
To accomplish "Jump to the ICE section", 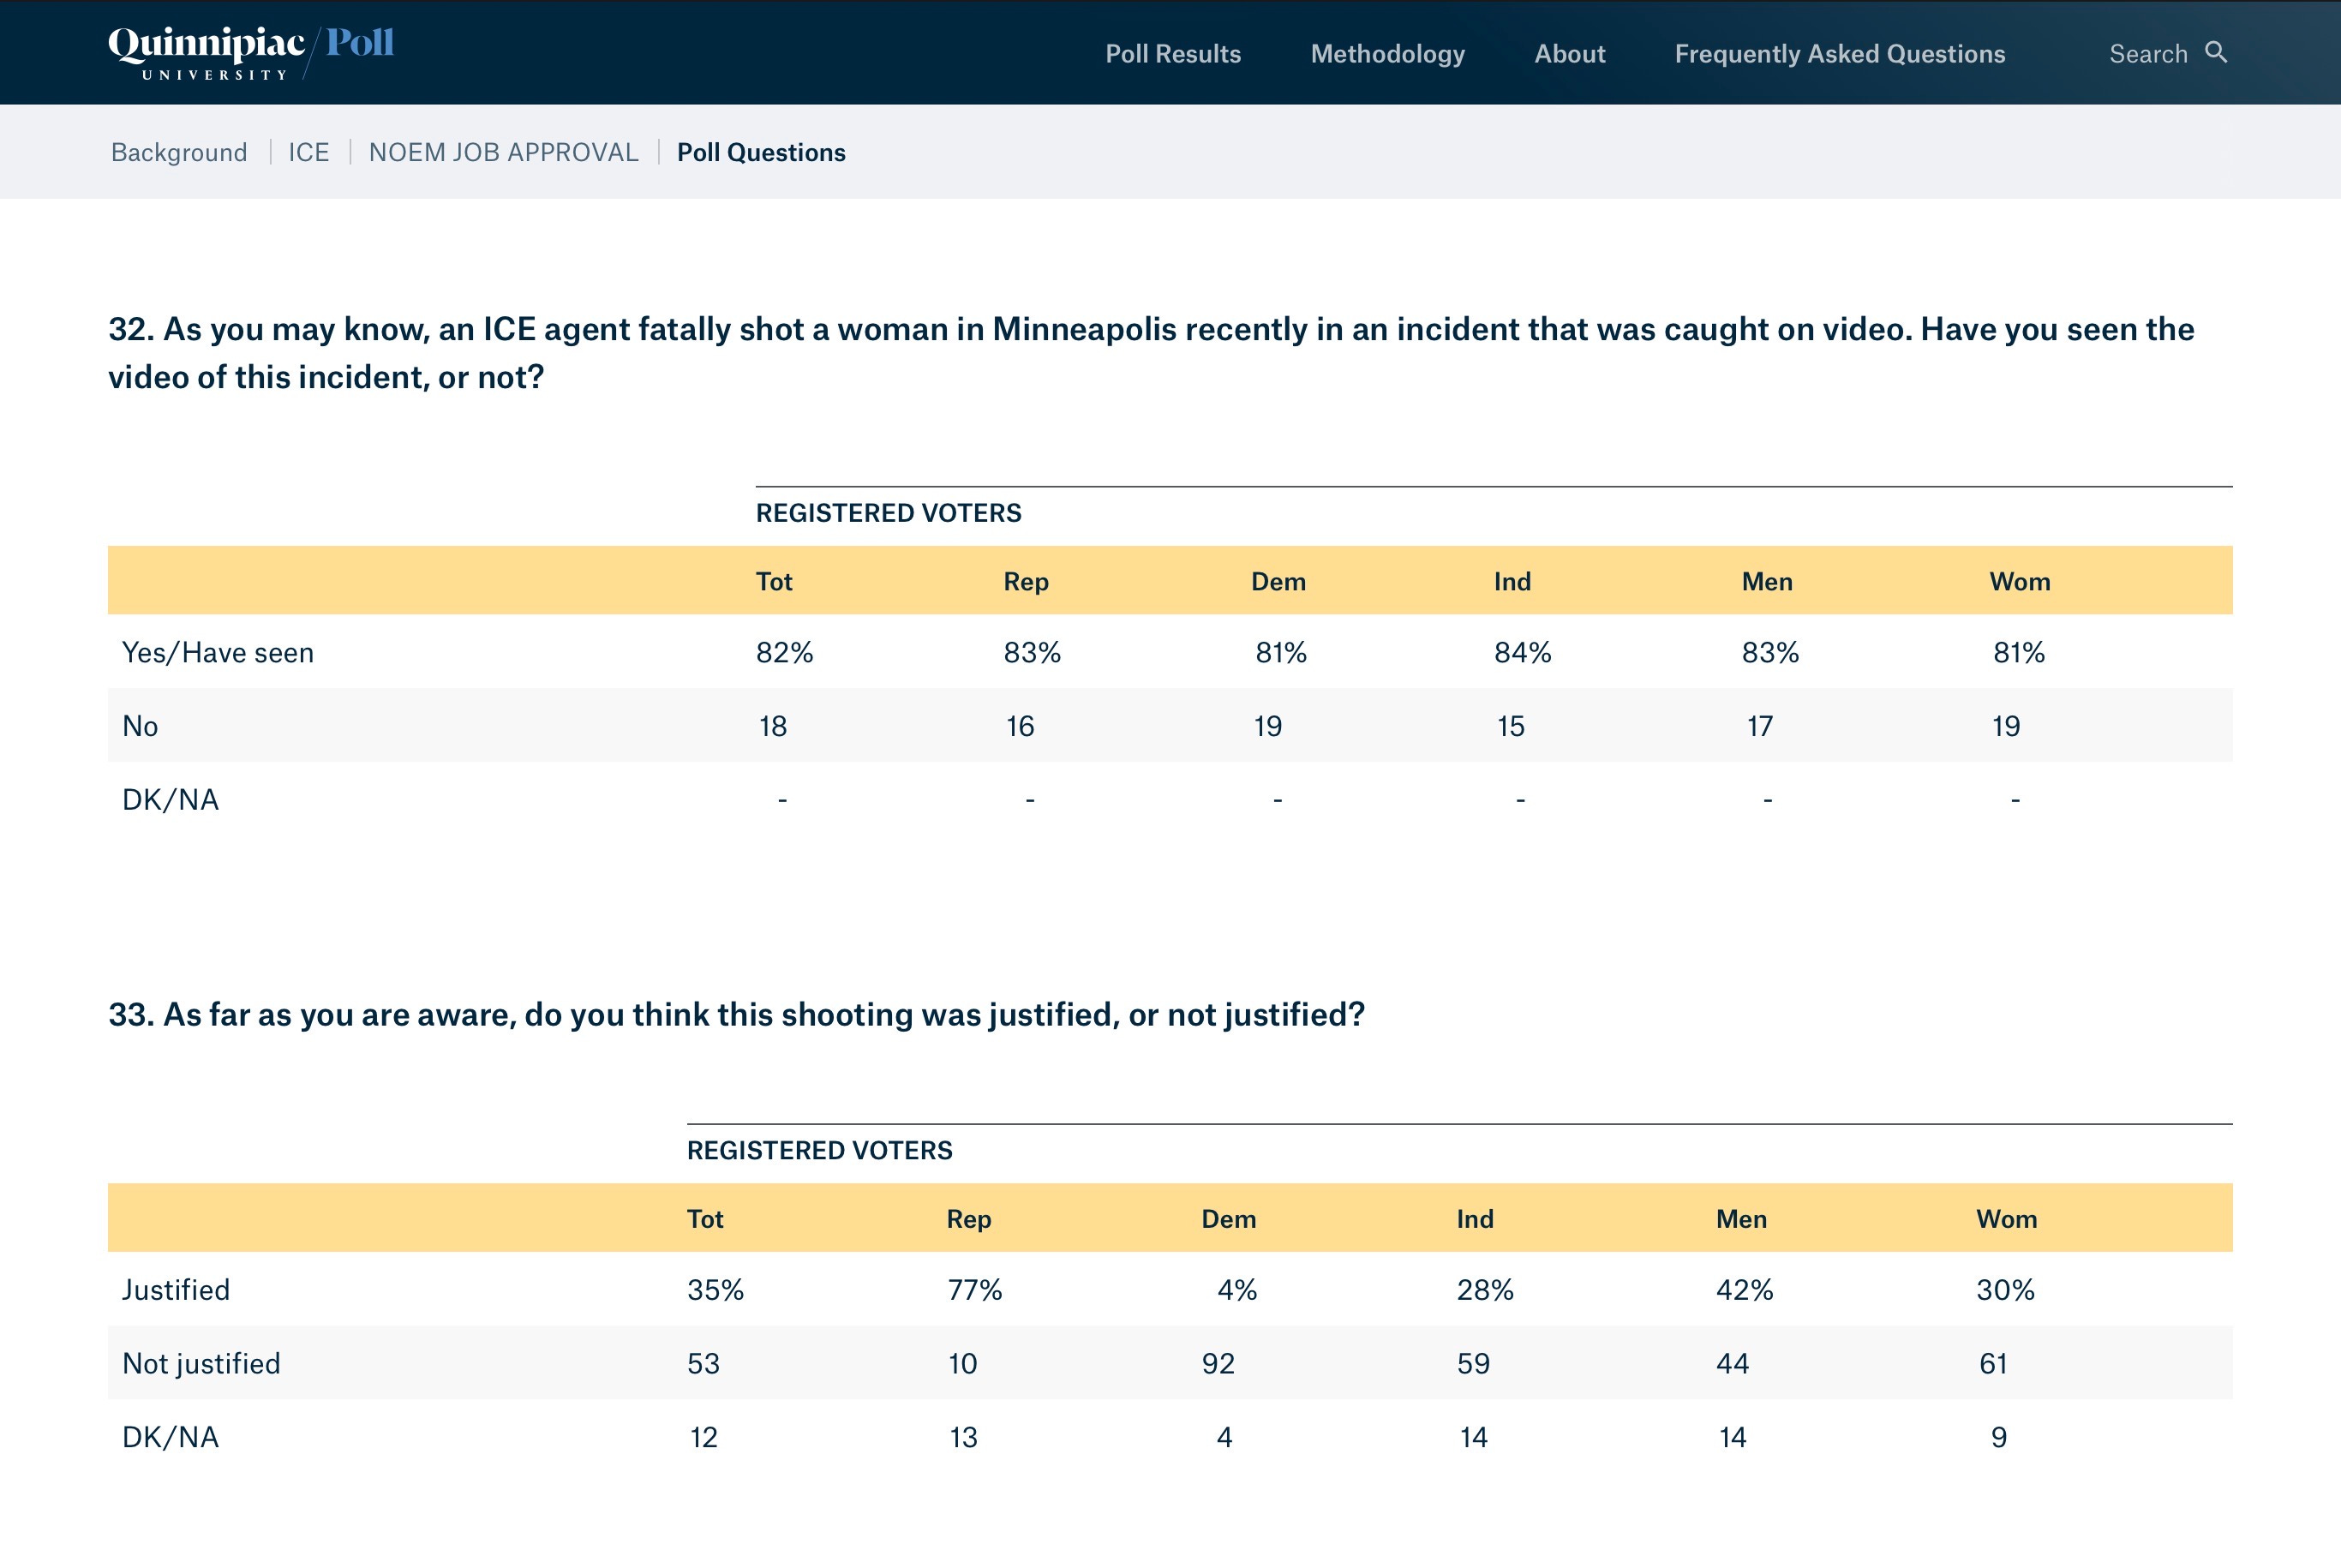I will tap(308, 152).
